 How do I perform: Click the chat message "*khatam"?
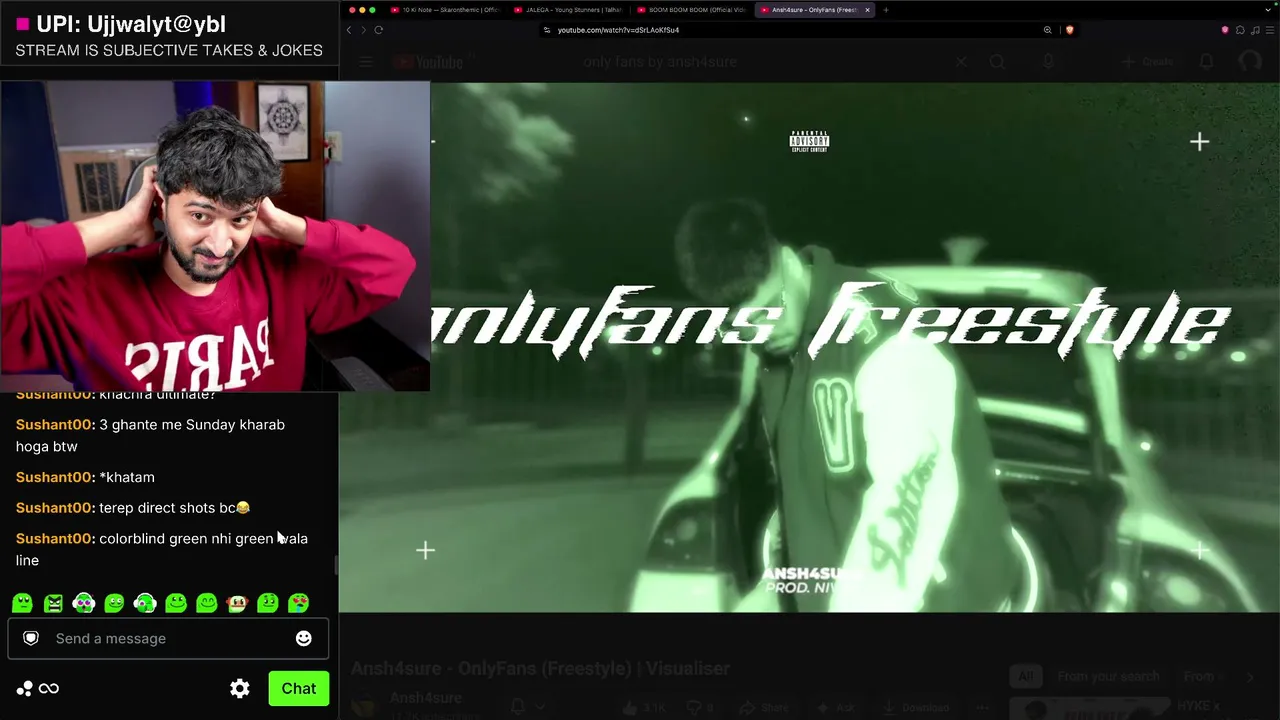pos(127,477)
